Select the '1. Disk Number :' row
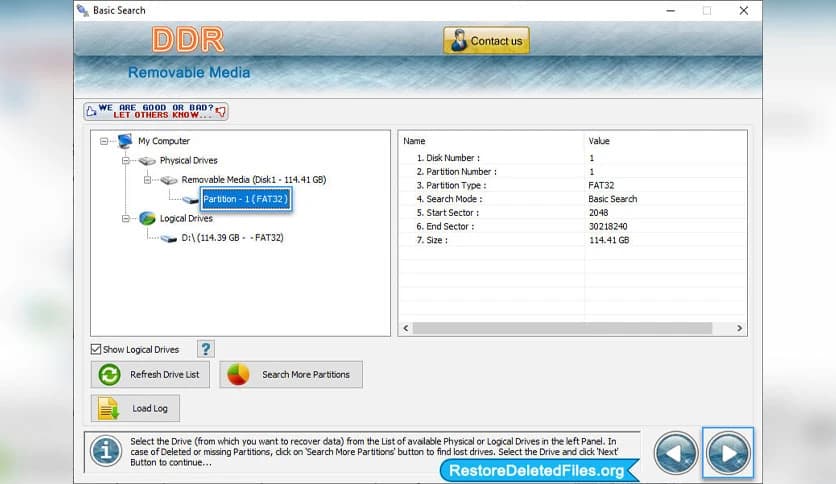The width and height of the screenshot is (836, 484). (573, 158)
